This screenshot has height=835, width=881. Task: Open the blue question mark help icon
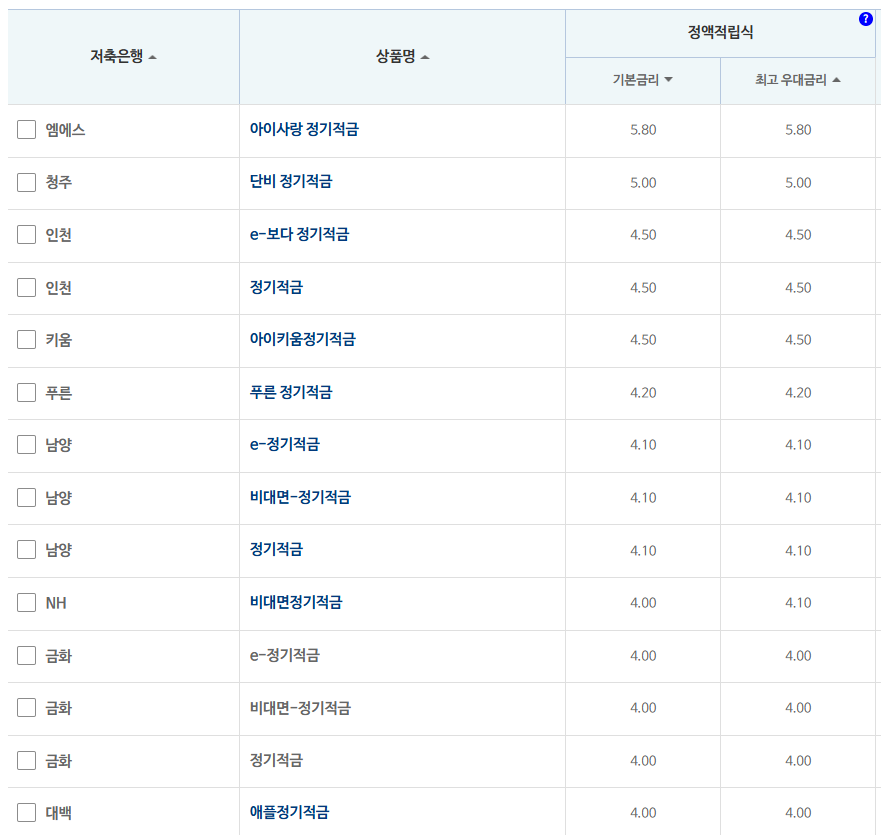[865, 19]
